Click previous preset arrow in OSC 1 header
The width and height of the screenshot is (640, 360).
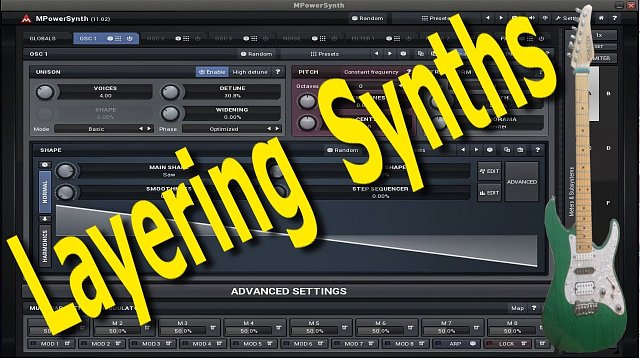point(376,53)
